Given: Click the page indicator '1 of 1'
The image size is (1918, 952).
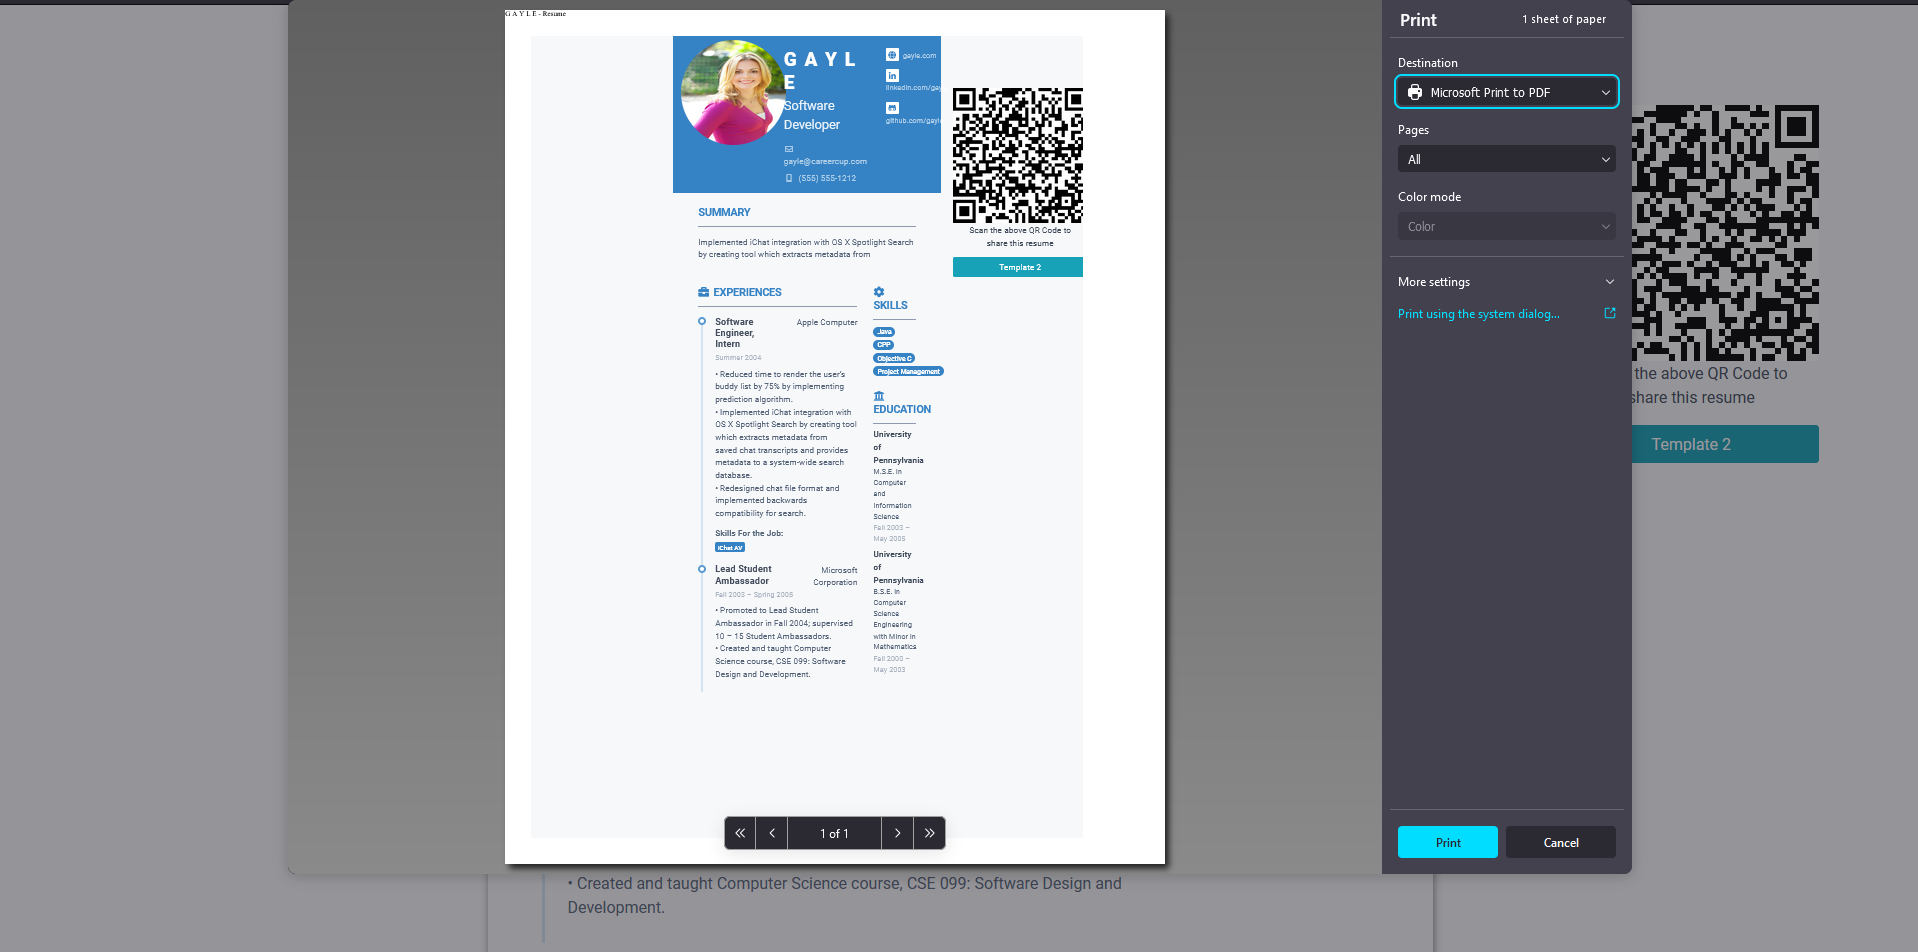Looking at the screenshot, I should [834, 833].
